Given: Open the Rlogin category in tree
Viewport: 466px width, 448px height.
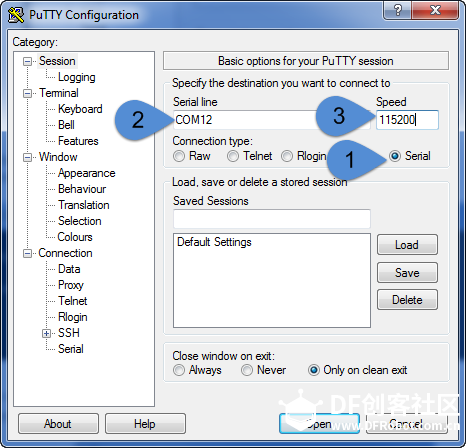Looking at the screenshot, I should pos(73,317).
